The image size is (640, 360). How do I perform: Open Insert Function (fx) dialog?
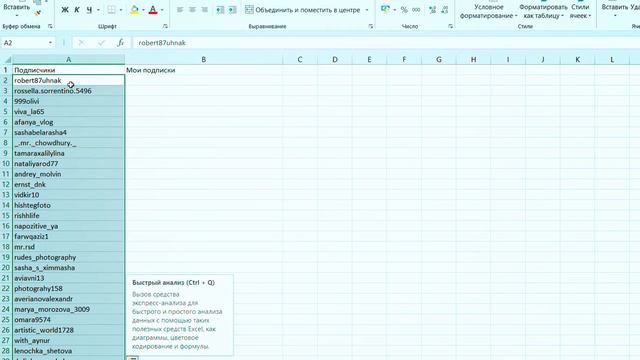[x=120, y=42]
